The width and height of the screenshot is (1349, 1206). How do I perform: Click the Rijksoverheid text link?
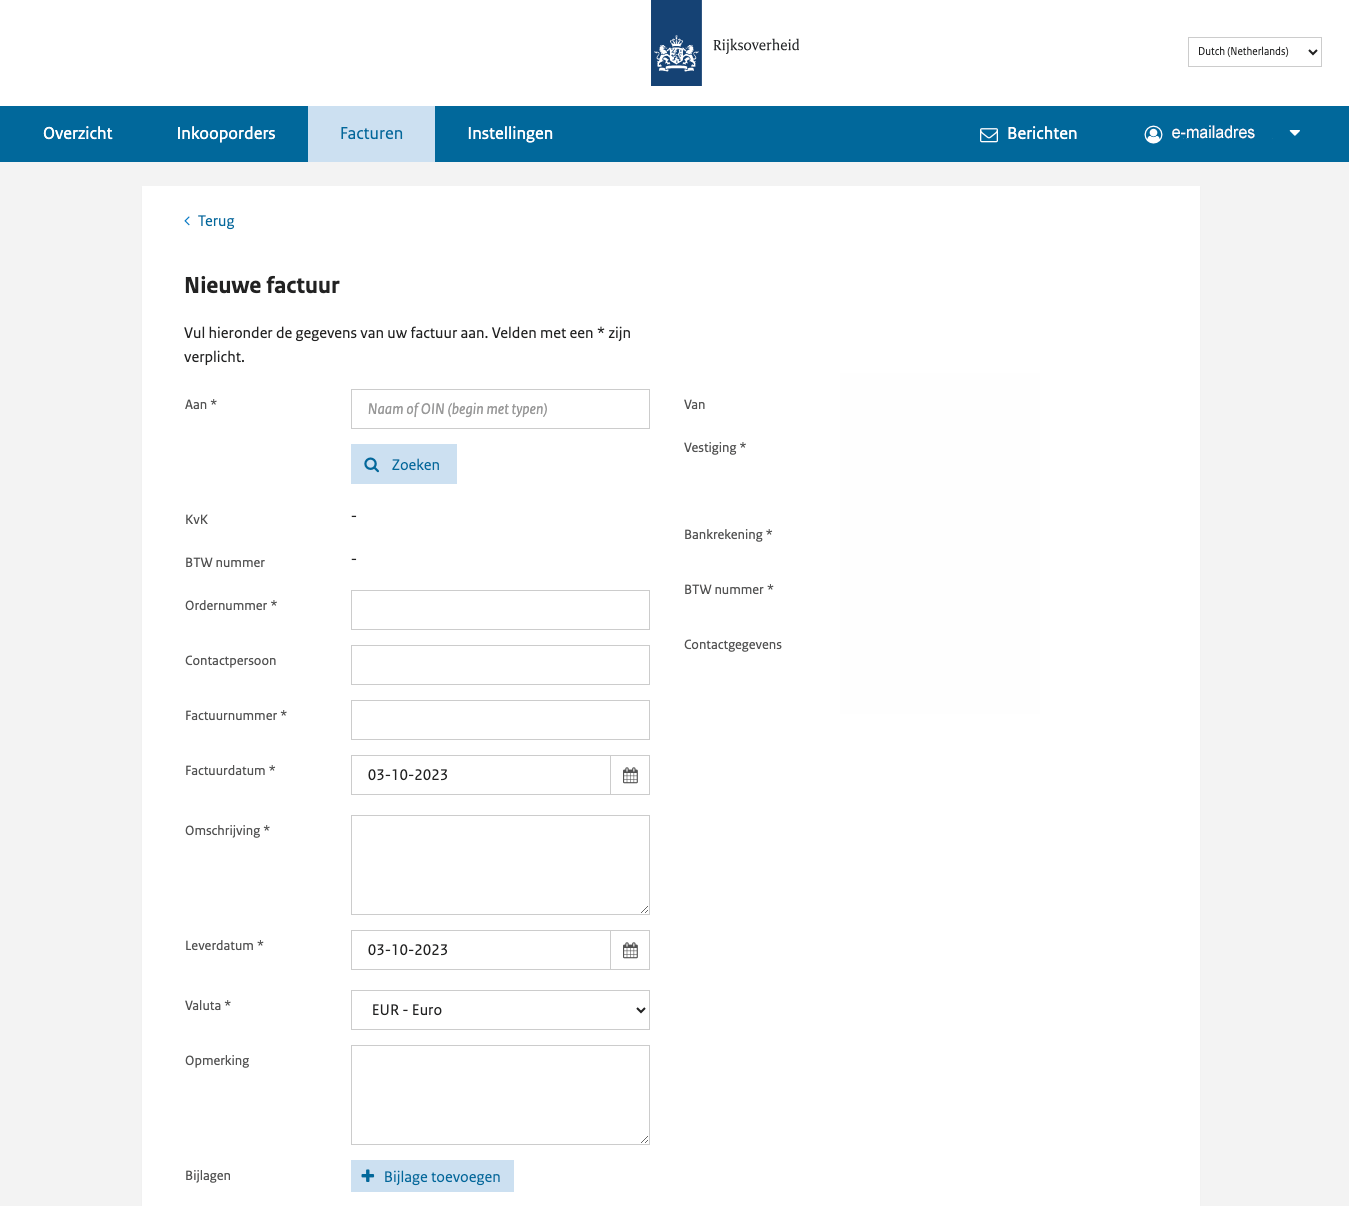point(756,45)
